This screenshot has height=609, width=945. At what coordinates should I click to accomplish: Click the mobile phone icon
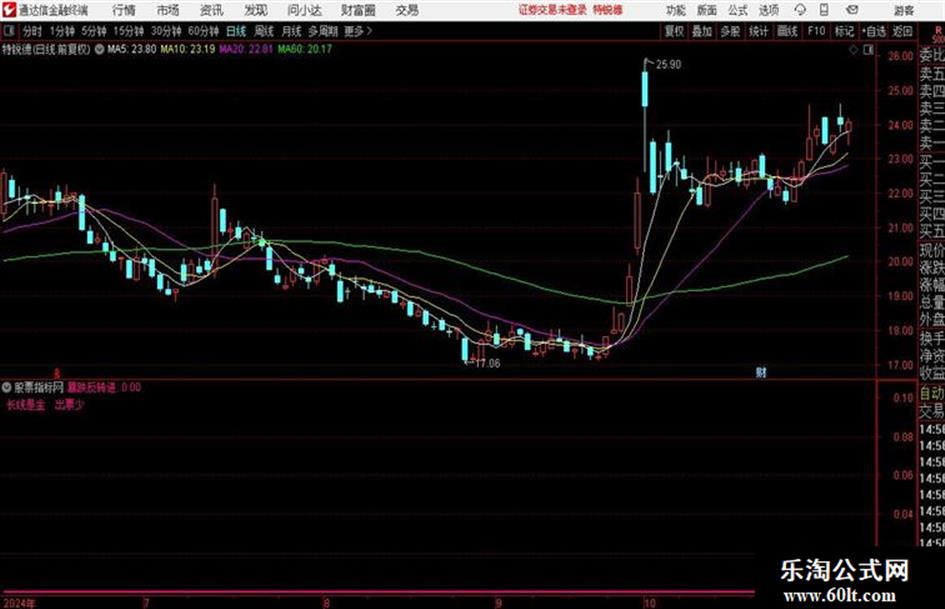[x=824, y=10]
